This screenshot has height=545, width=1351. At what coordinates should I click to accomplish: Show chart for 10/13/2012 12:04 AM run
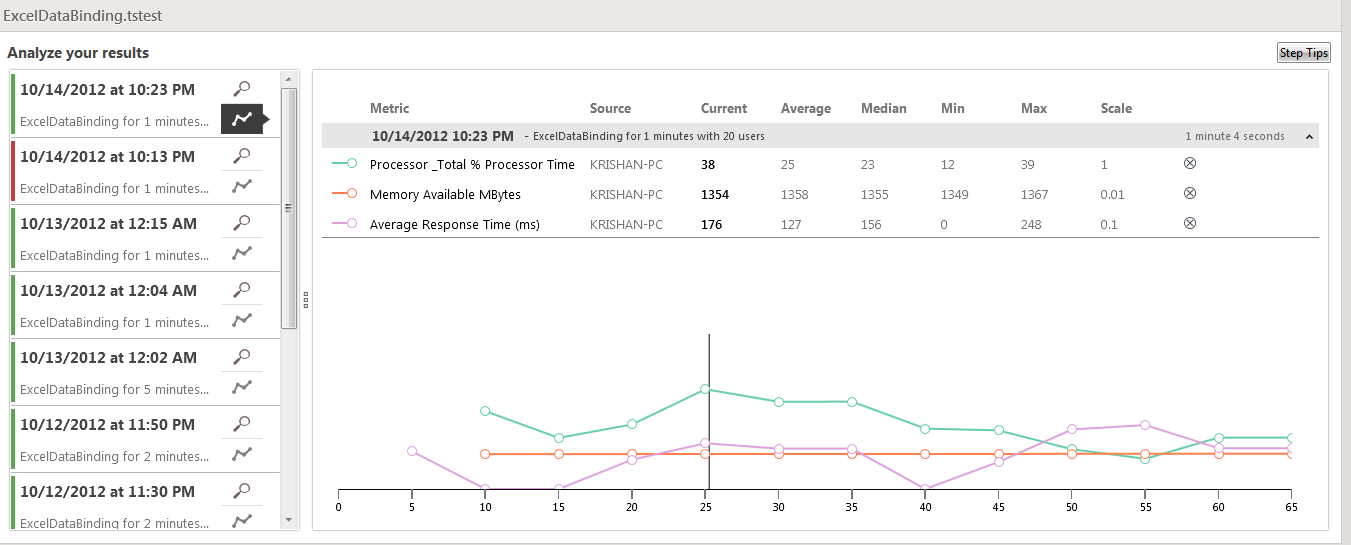[x=241, y=319]
